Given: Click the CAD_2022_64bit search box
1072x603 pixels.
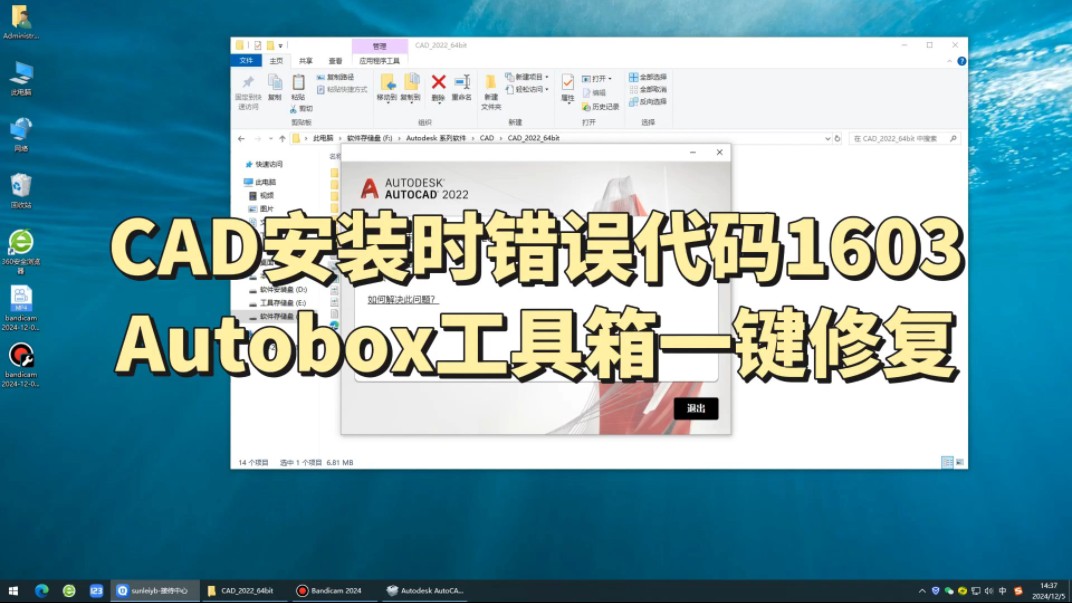Looking at the screenshot, I should [898, 138].
